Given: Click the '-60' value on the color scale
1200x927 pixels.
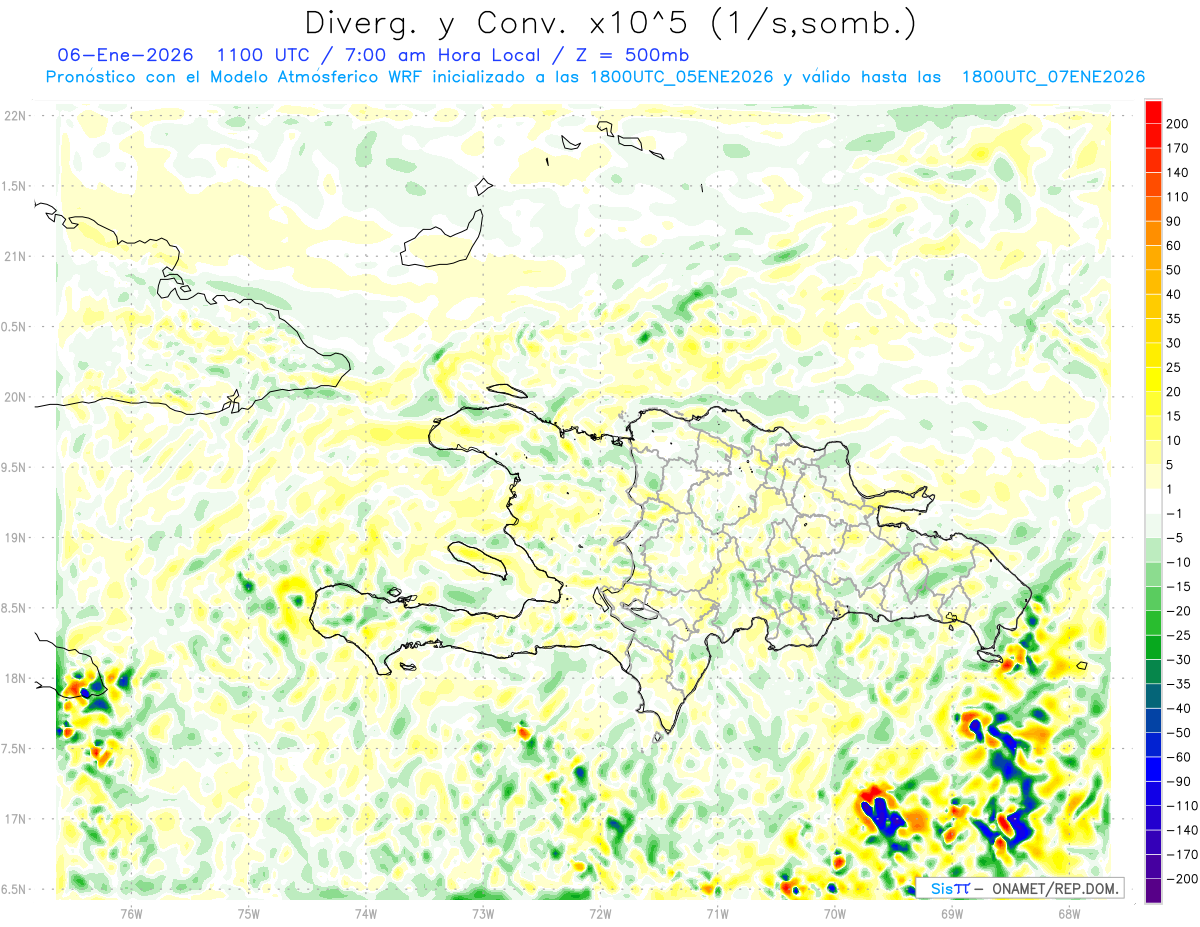Looking at the screenshot, I should [1178, 757].
